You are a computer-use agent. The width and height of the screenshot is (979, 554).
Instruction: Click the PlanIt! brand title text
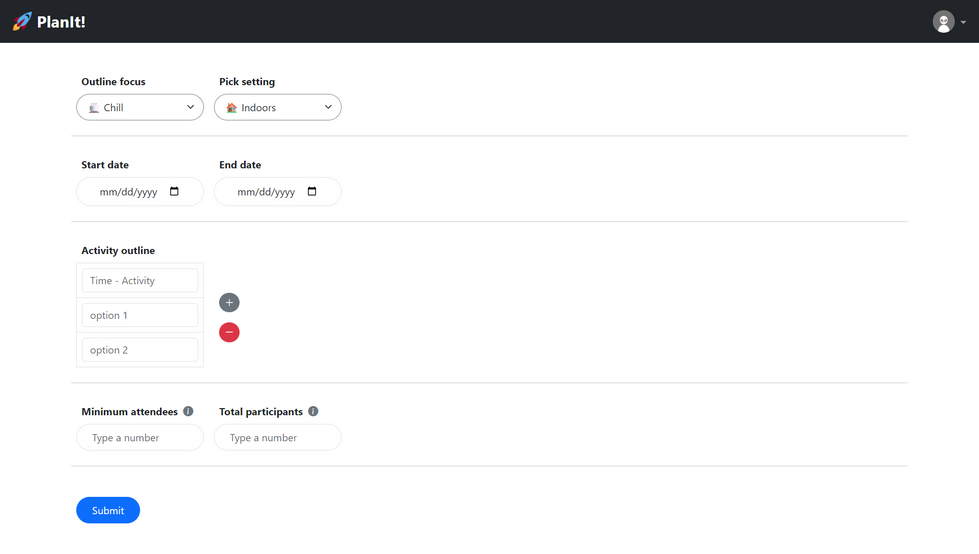[x=61, y=22]
